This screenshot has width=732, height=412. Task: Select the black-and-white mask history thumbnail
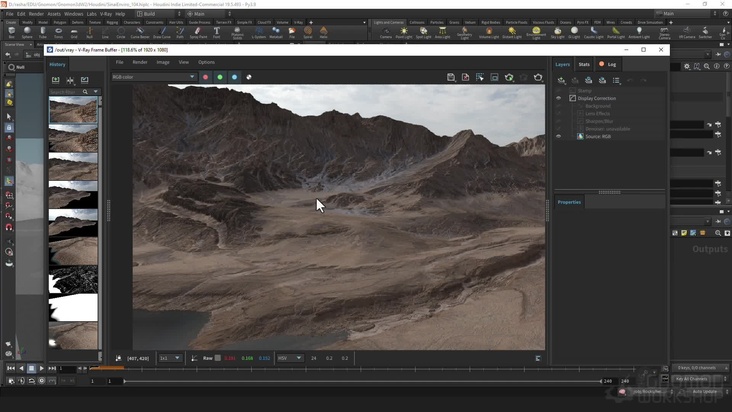coord(73,279)
